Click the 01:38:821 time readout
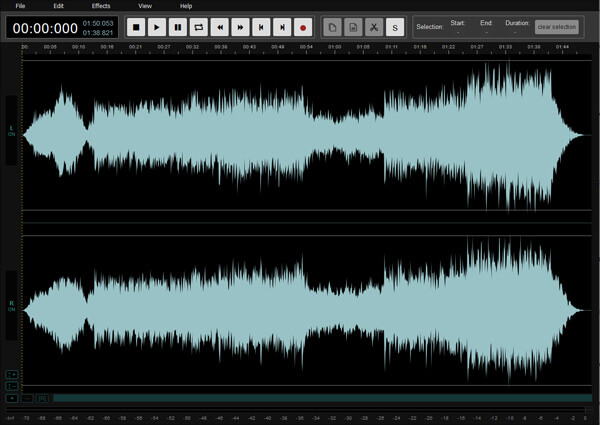This screenshot has height=425, width=600. tap(98, 33)
